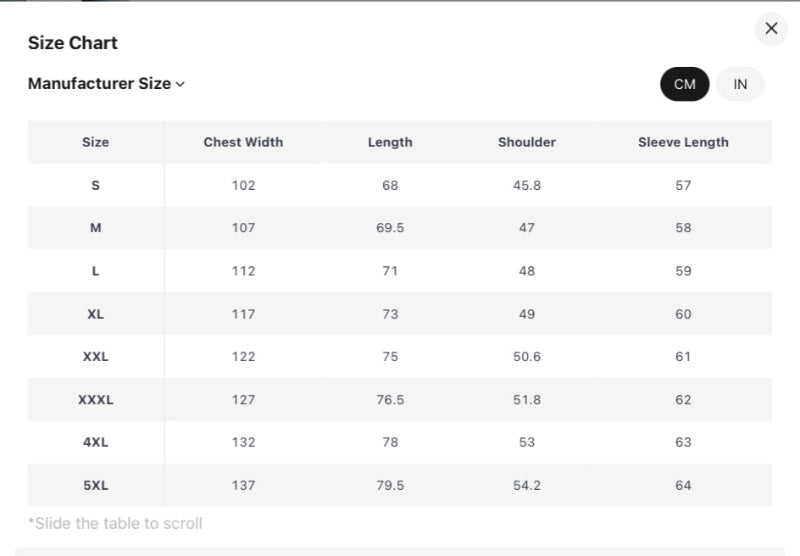Click the Sleeve Length column header
The height and width of the screenshot is (556, 800).
(683, 142)
